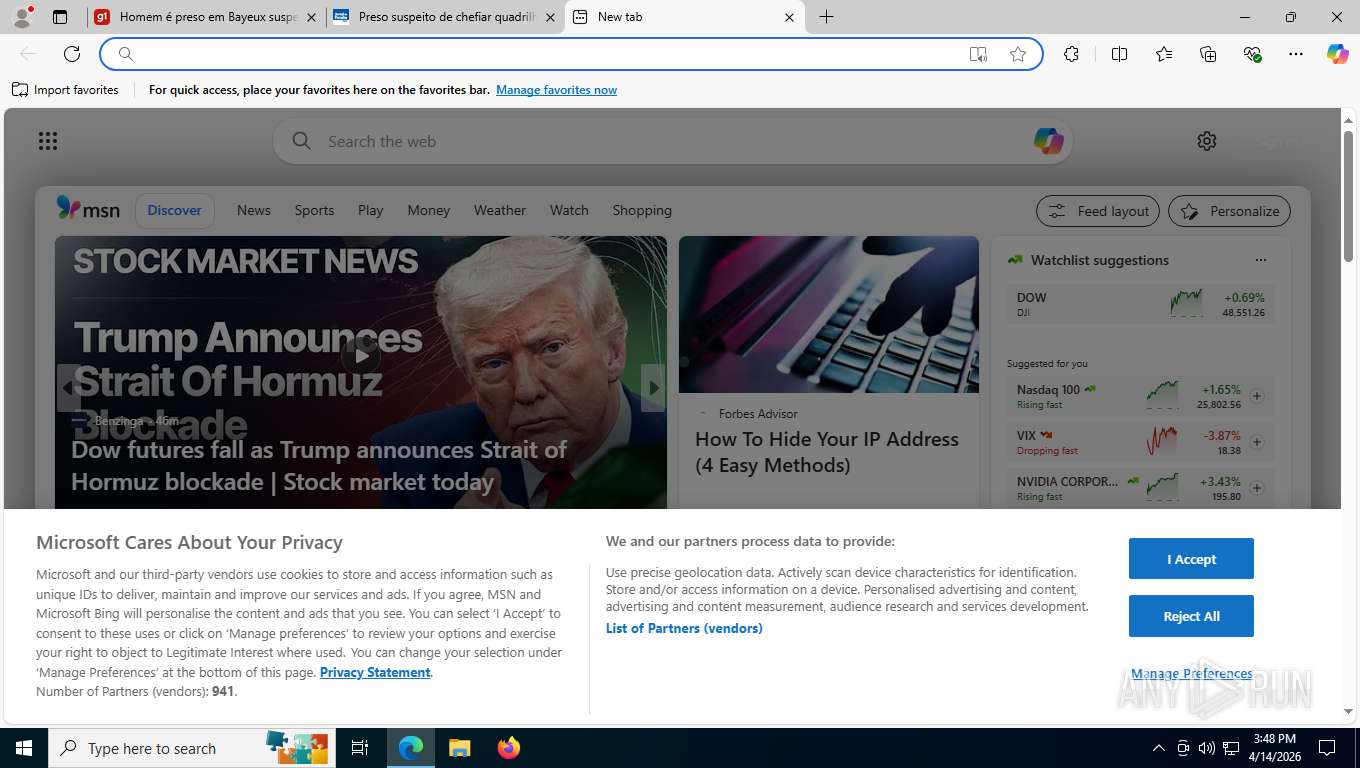Click the Copilot icon in the web search box
The image size is (1360, 768).
[x=1048, y=141]
